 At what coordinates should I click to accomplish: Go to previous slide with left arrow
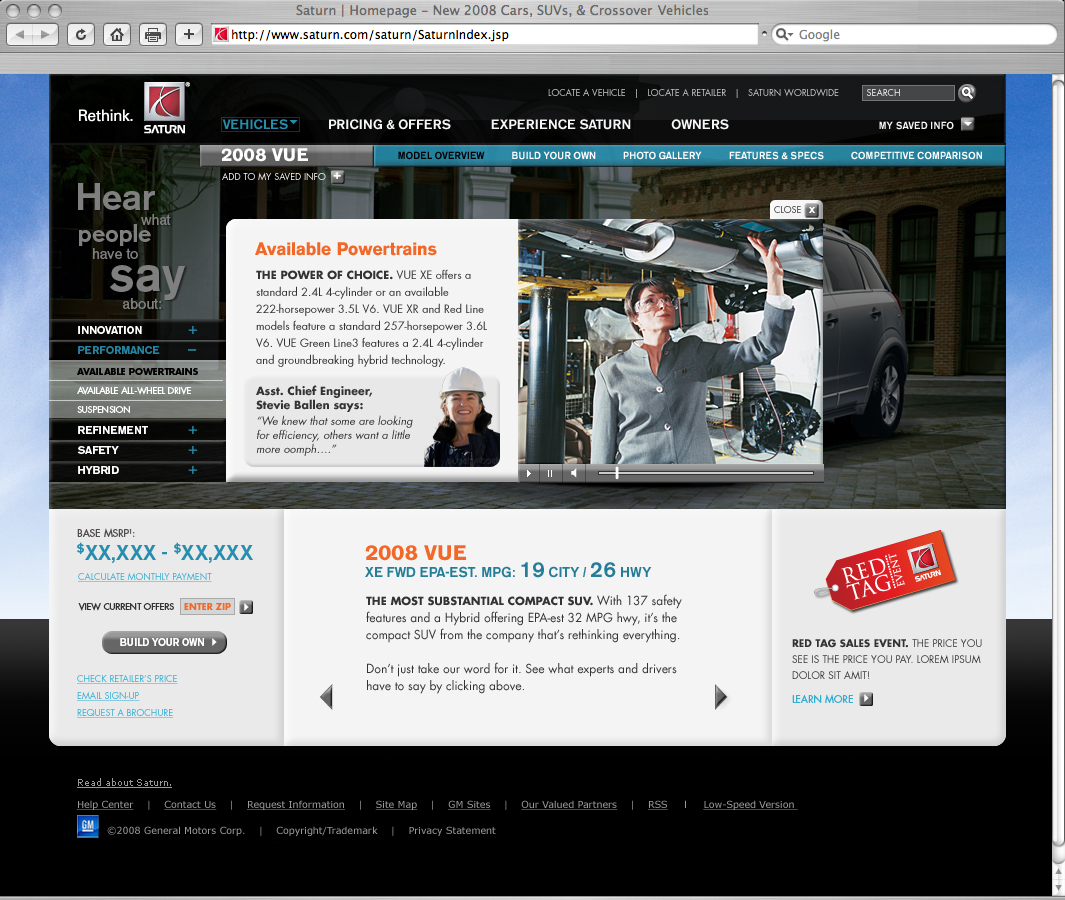tap(327, 697)
